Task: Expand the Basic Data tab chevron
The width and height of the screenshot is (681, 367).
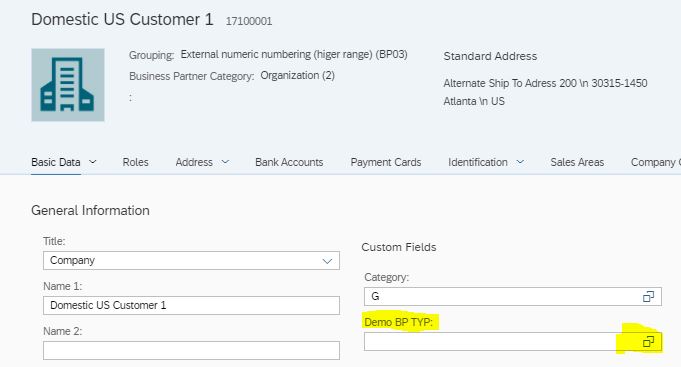Action: pyautogui.click(x=93, y=162)
